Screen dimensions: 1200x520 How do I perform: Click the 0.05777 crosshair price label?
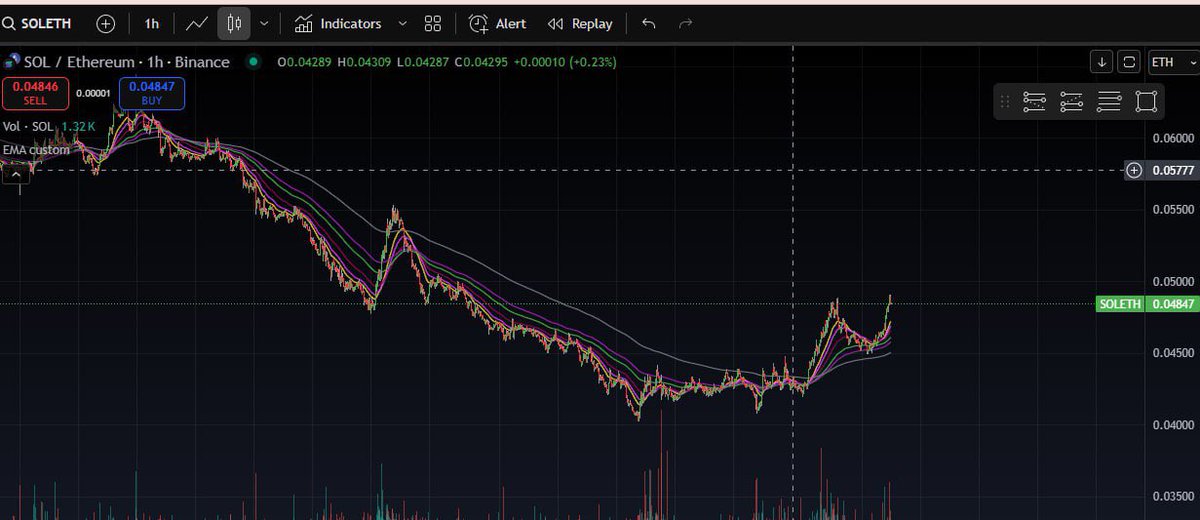pyautogui.click(x=1170, y=170)
